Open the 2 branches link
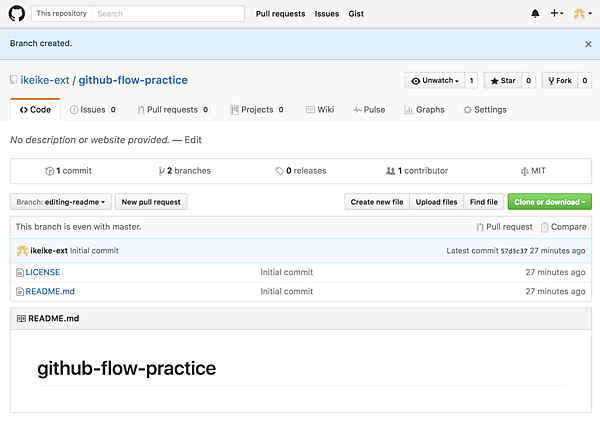Image resolution: width=600 pixels, height=421 pixels. pyautogui.click(x=184, y=171)
